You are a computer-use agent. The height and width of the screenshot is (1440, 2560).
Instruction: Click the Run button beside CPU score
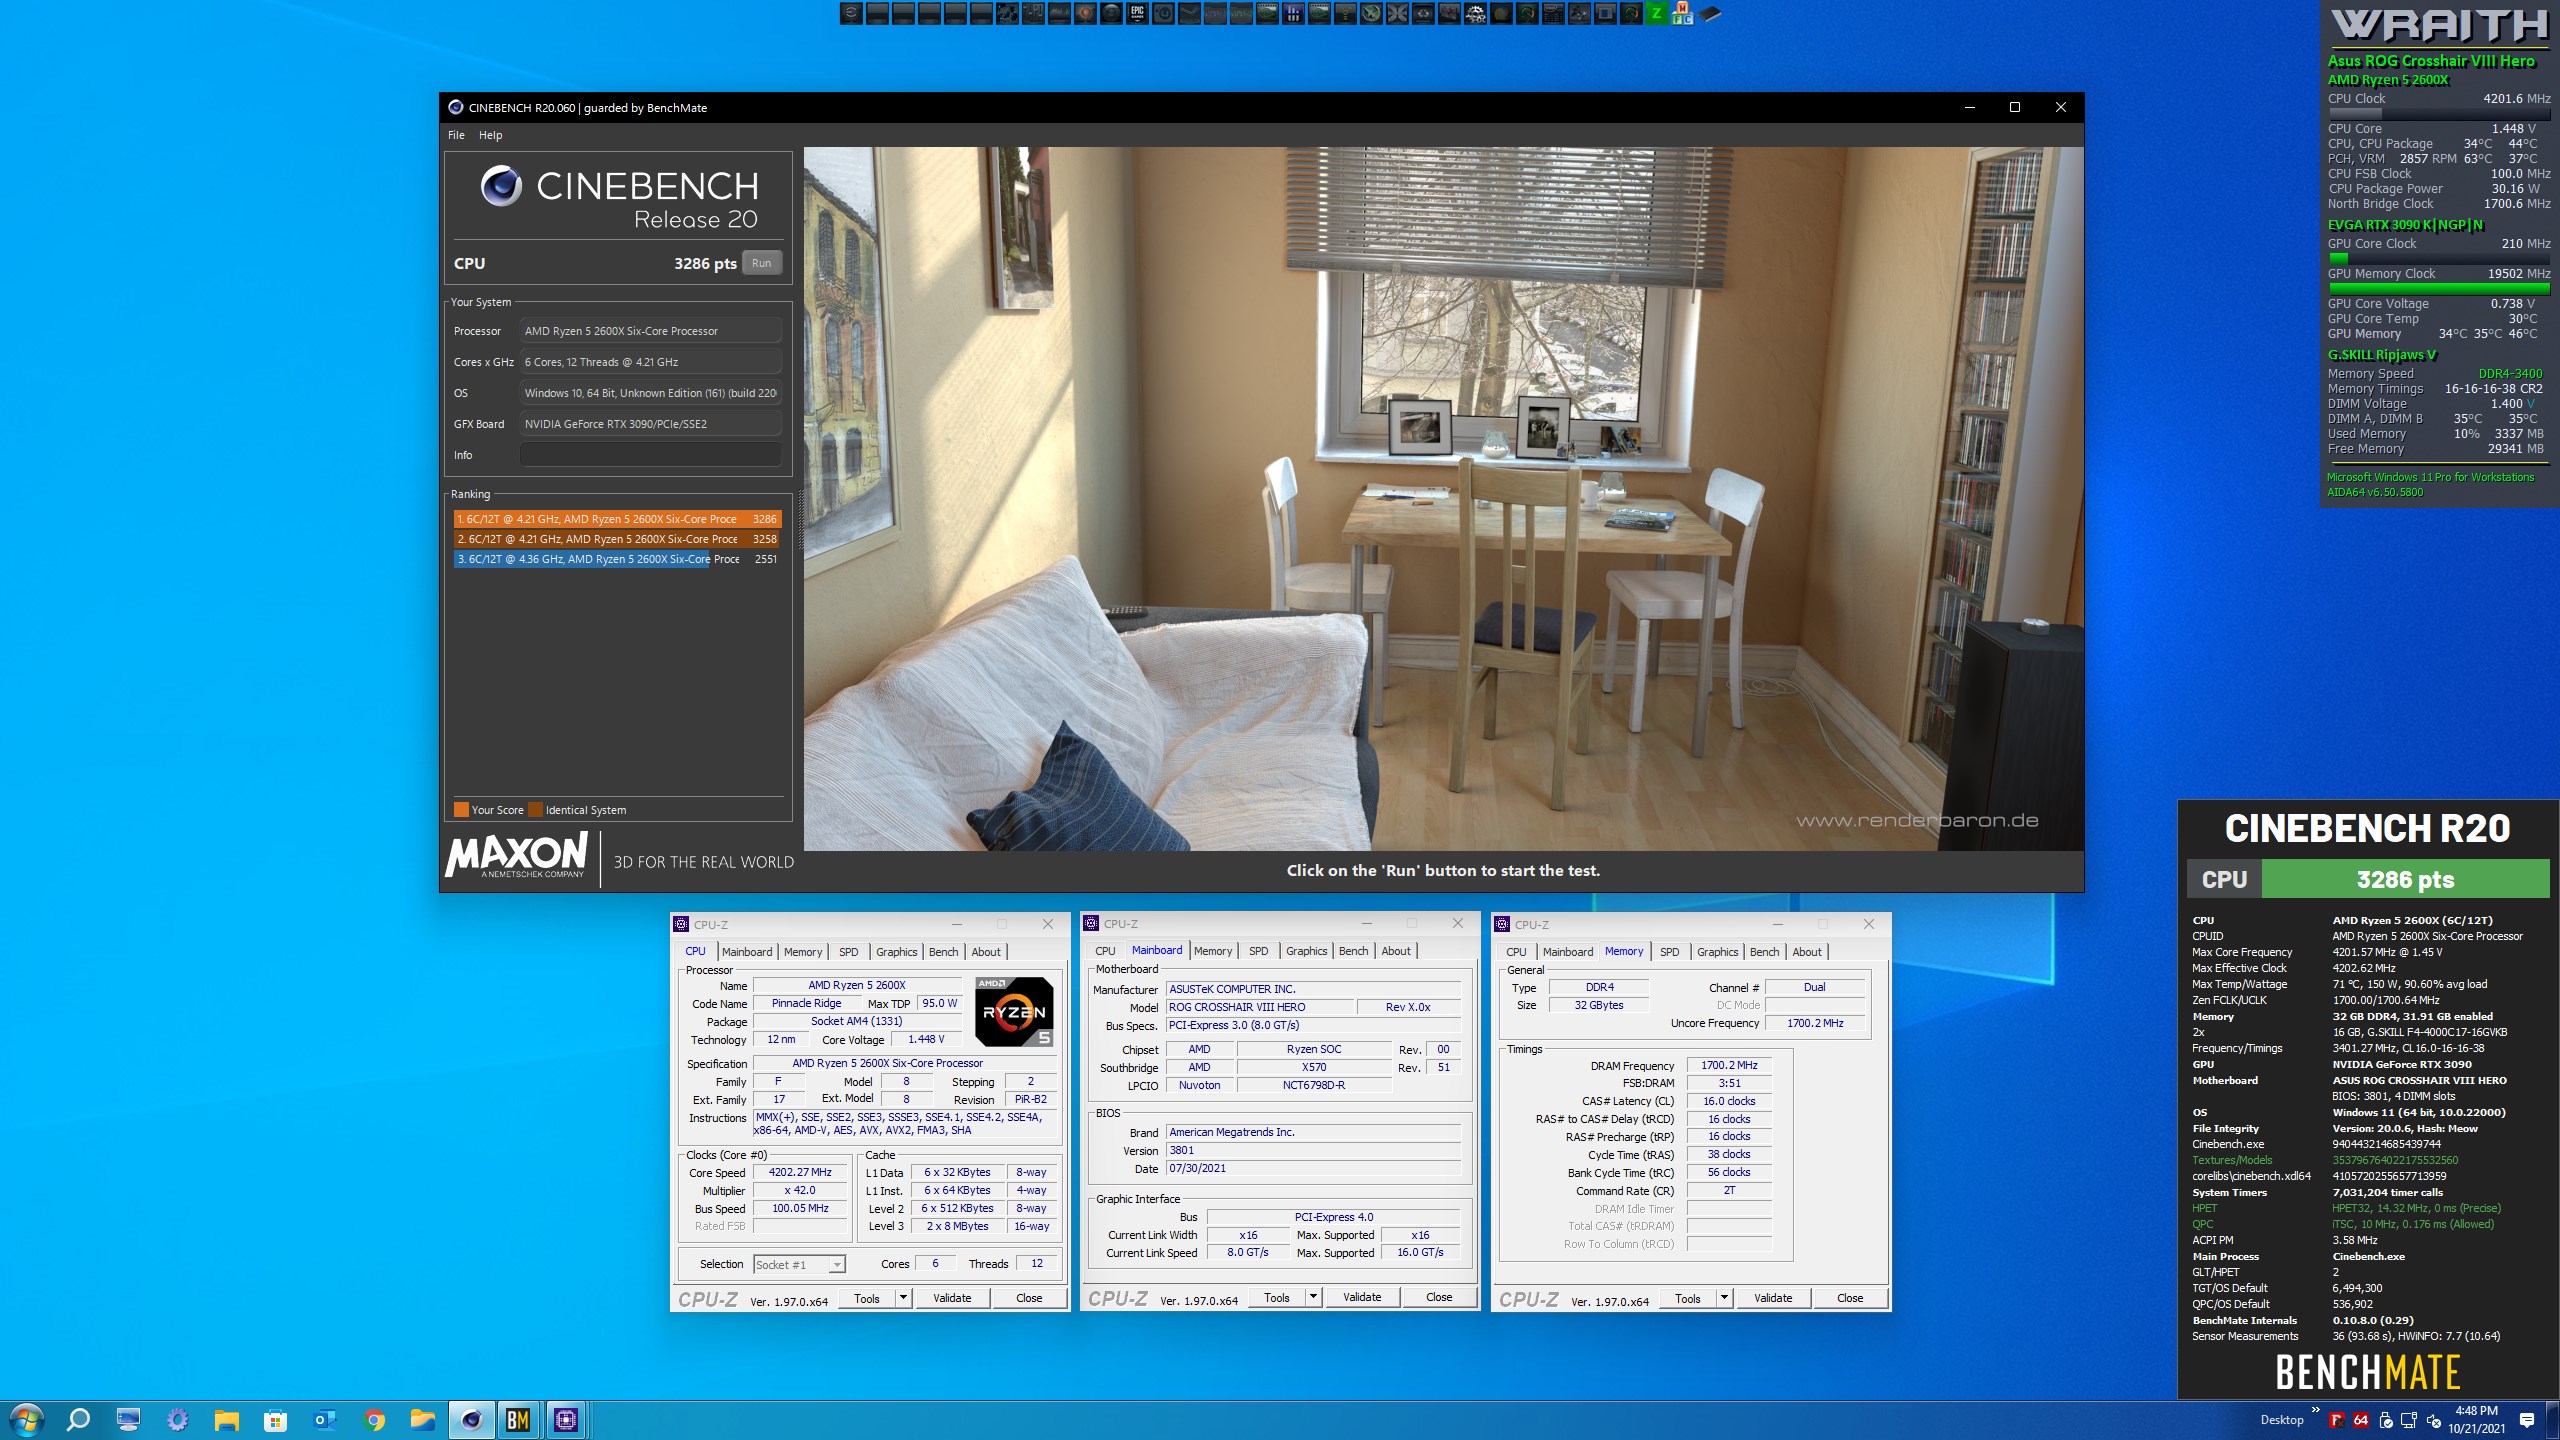click(x=762, y=263)
